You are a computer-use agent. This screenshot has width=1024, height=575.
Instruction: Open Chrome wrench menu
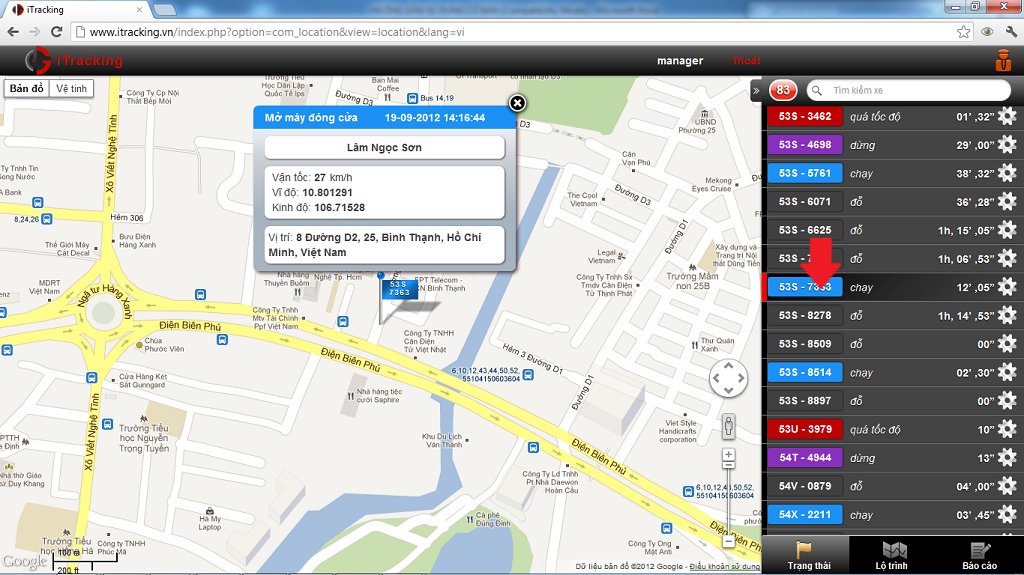1011,32
